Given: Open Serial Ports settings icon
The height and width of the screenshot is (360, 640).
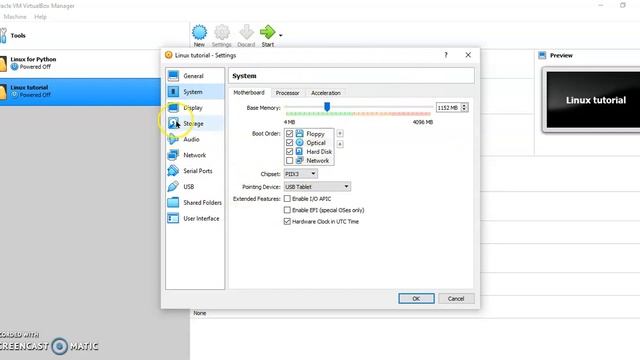Looking at the screenshot, I should point(173,171).
